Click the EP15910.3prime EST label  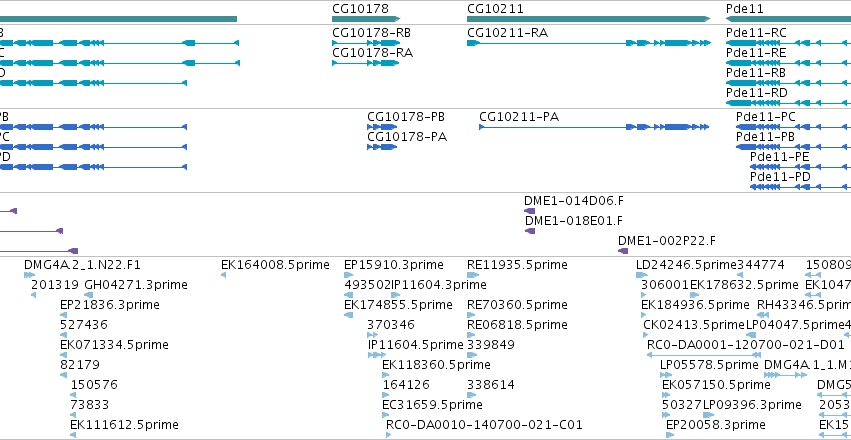coord(394,265)
